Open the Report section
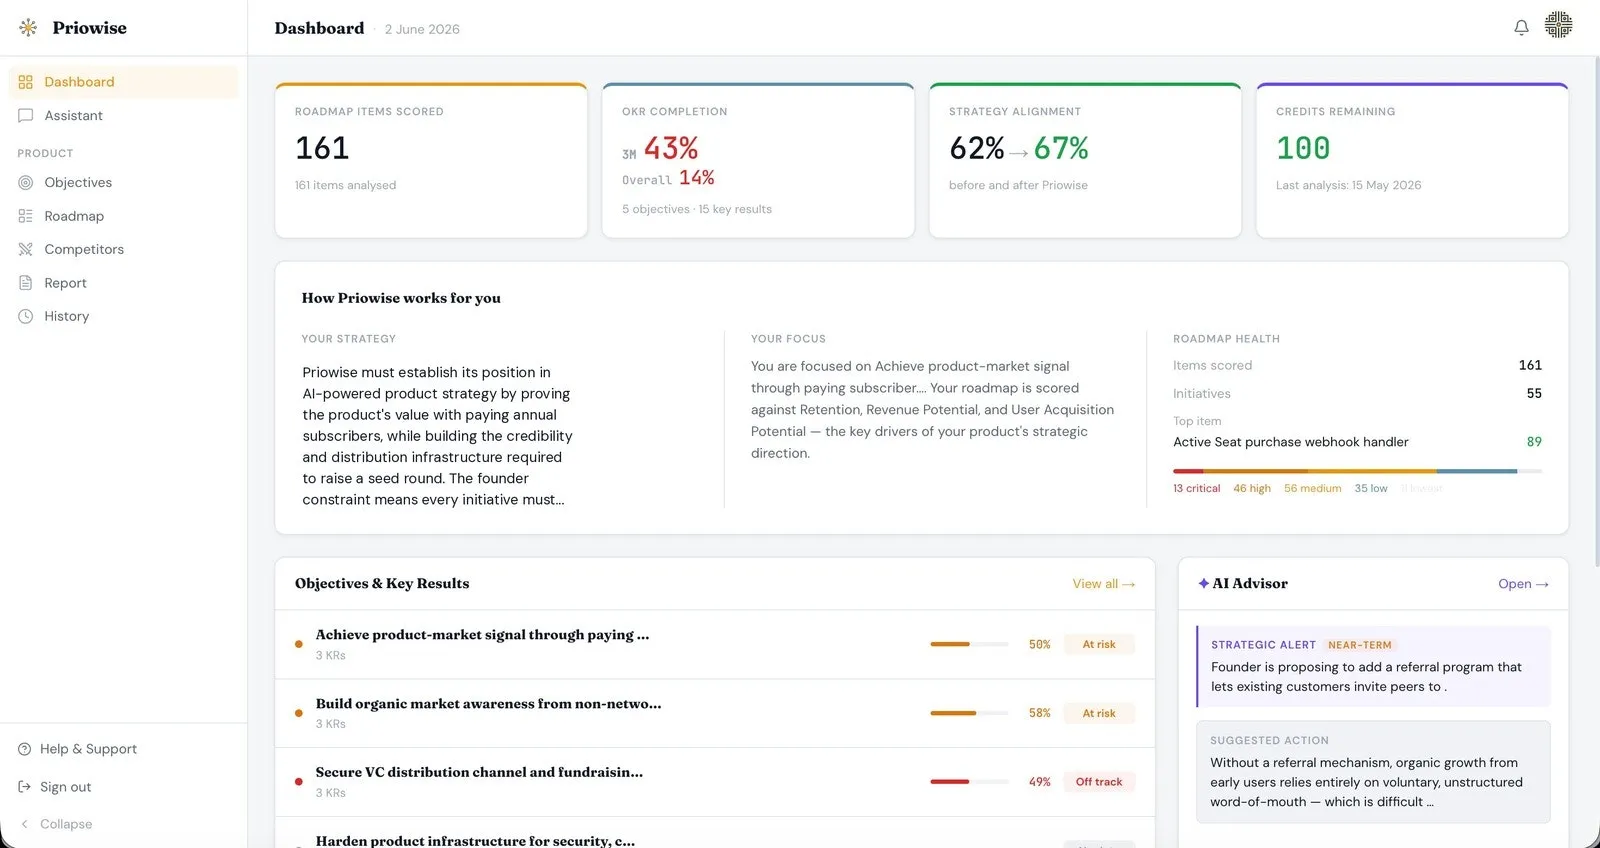Screen dimensions: 1600x848 coord(124,283)
